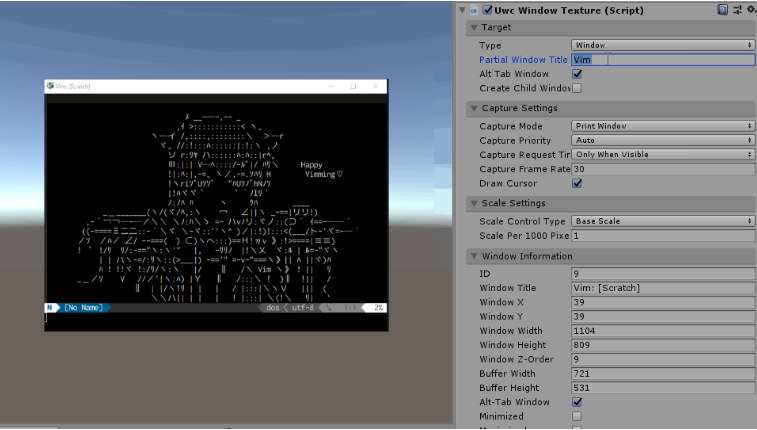Click the N mode indicator in Vim status line
The width and height of the screenshot is (757, 430).
(49, 307)
